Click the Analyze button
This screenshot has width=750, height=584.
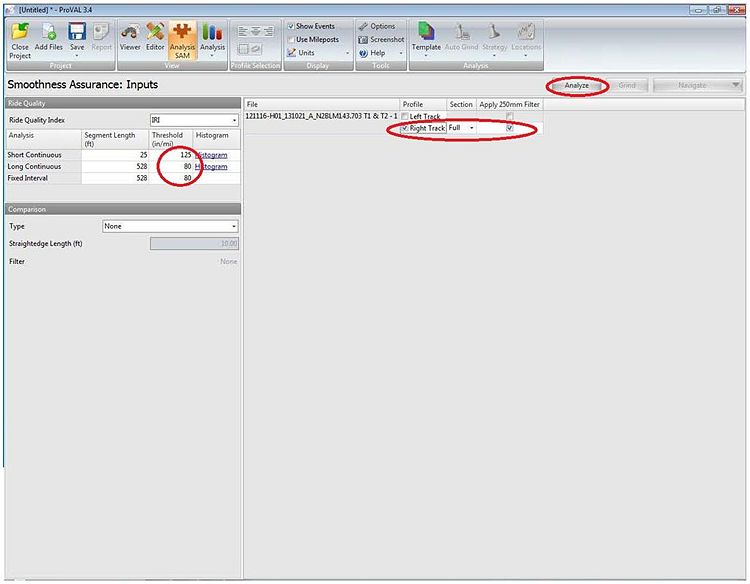click(576, 85)
